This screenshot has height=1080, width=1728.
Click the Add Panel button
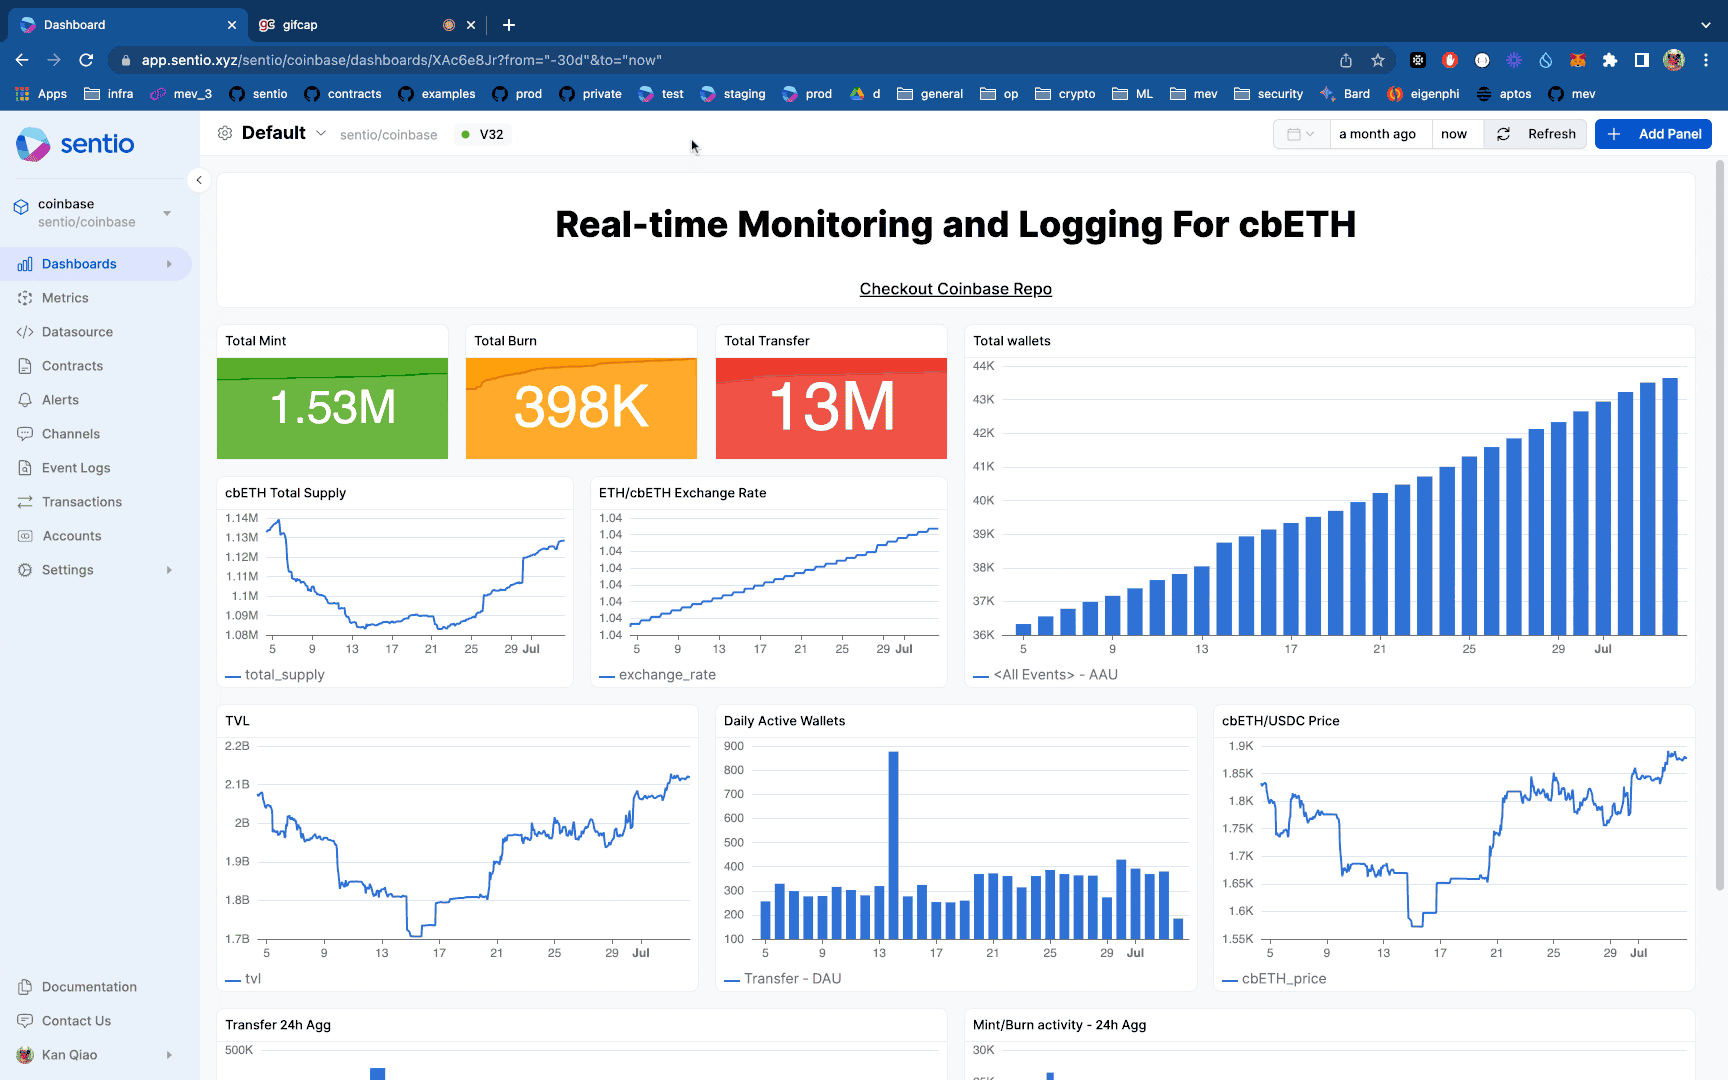(x=1653, y=134)
